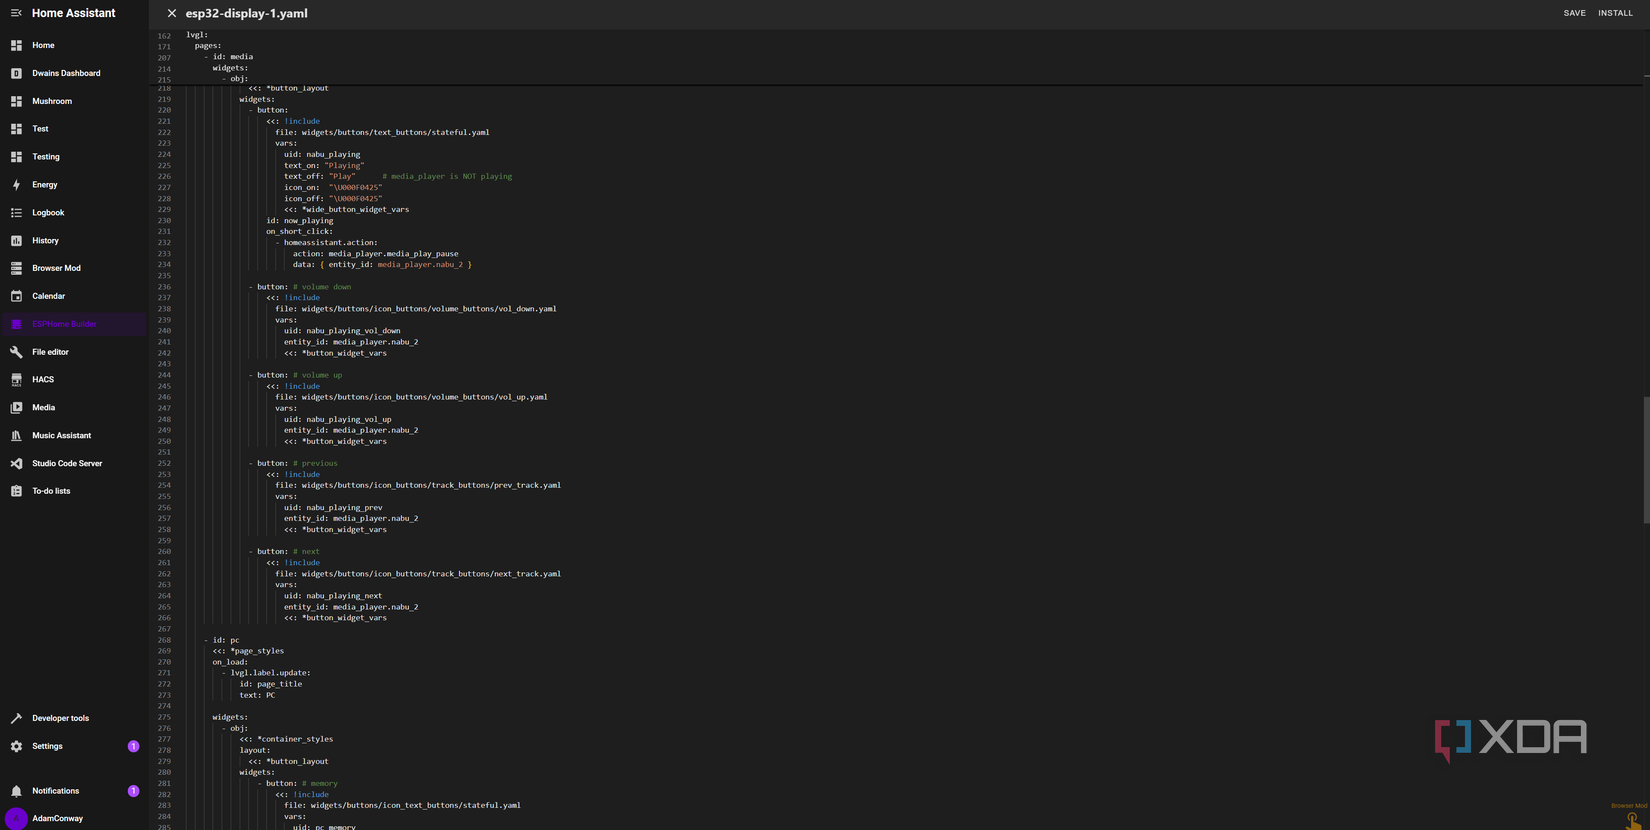Open Dwains Dashboard sidebar item
The height and width of the screenshot is (830, 1650).
(x=74, y=73)
